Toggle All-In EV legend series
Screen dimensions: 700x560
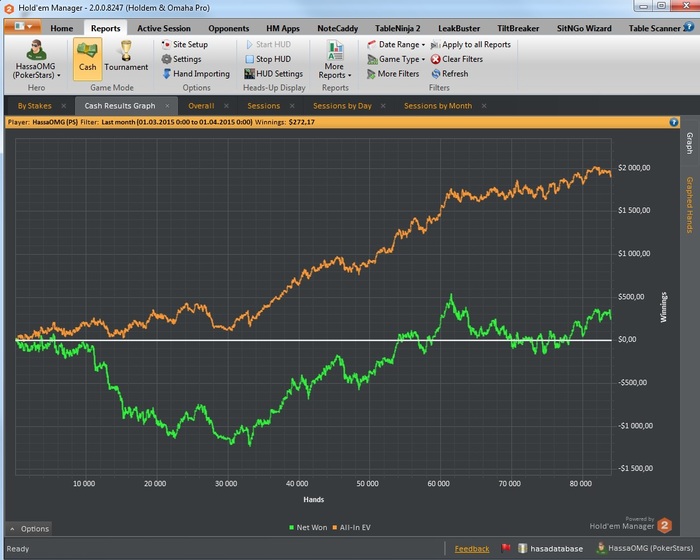[x=351, y=527]
